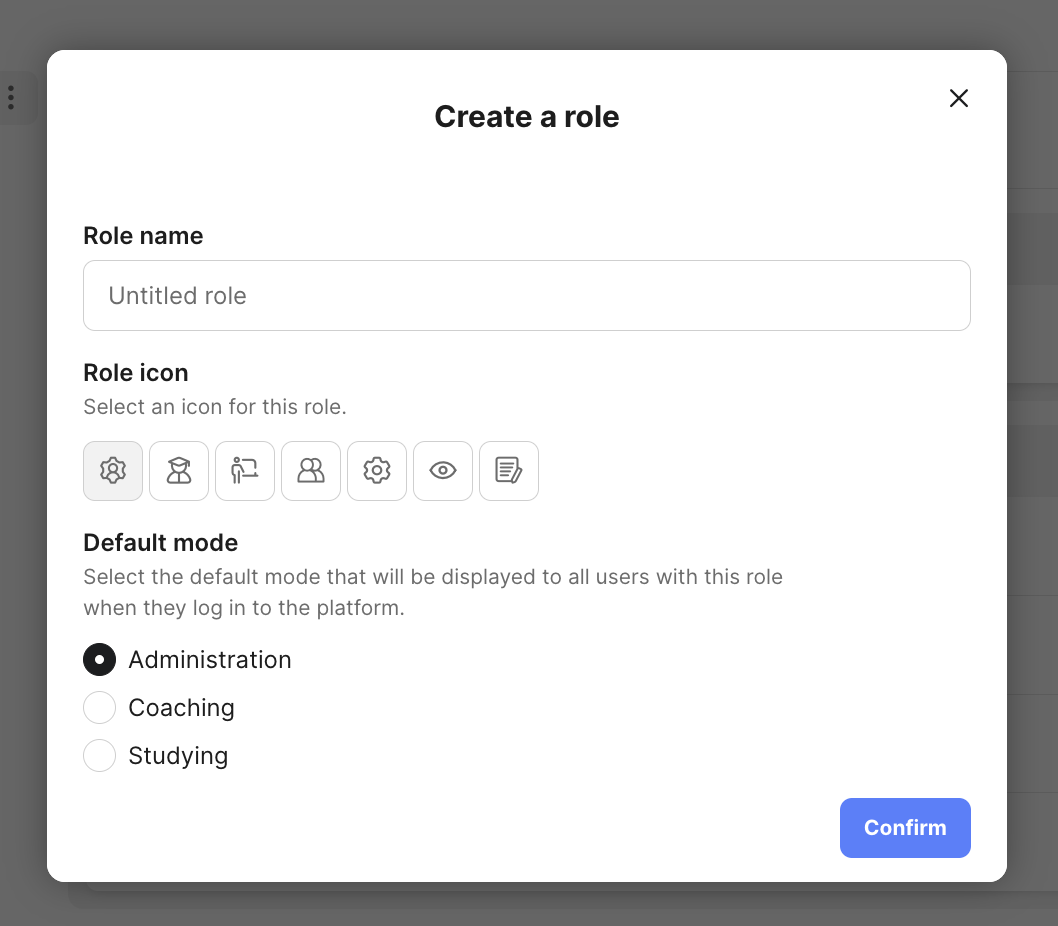Click the 'Administration' option label text

coord(210,660)
